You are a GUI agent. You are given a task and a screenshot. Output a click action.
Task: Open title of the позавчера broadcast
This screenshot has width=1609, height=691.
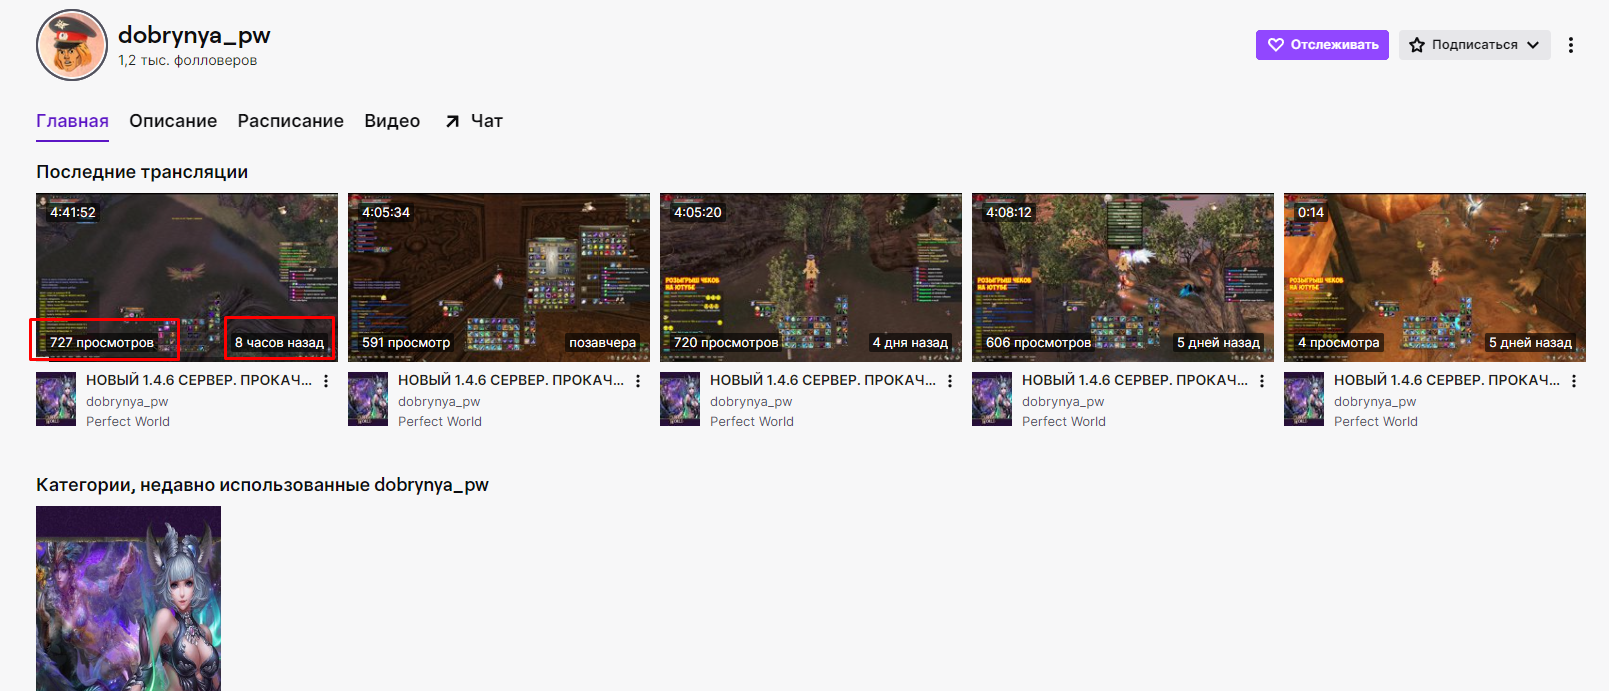pyautogui.click(x=511, y=380)
